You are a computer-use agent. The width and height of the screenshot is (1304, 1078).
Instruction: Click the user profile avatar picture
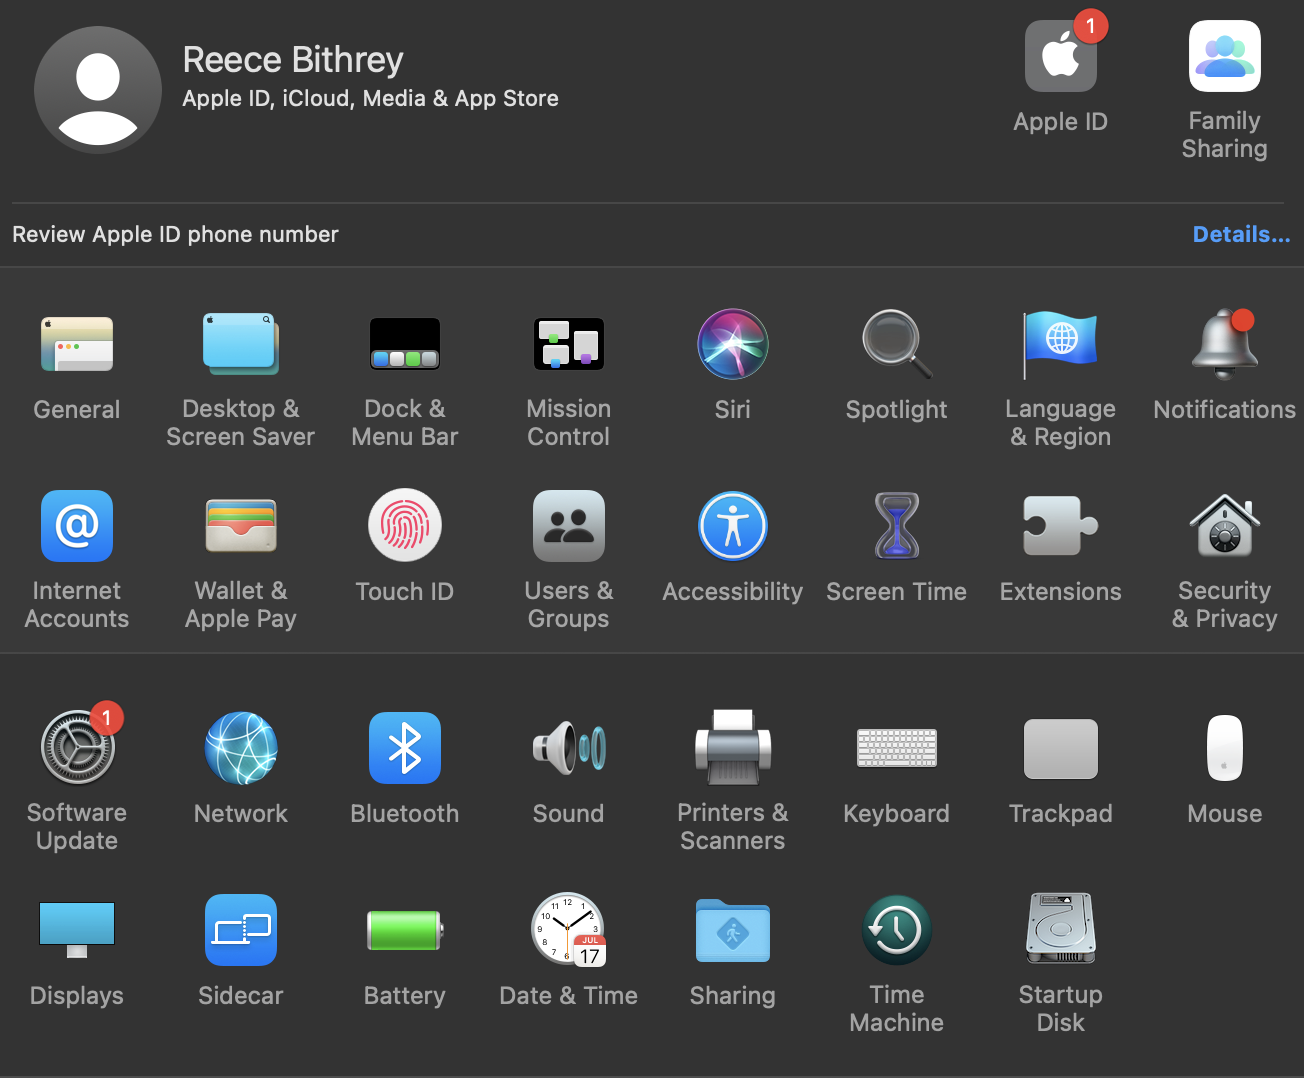[98, 90]
